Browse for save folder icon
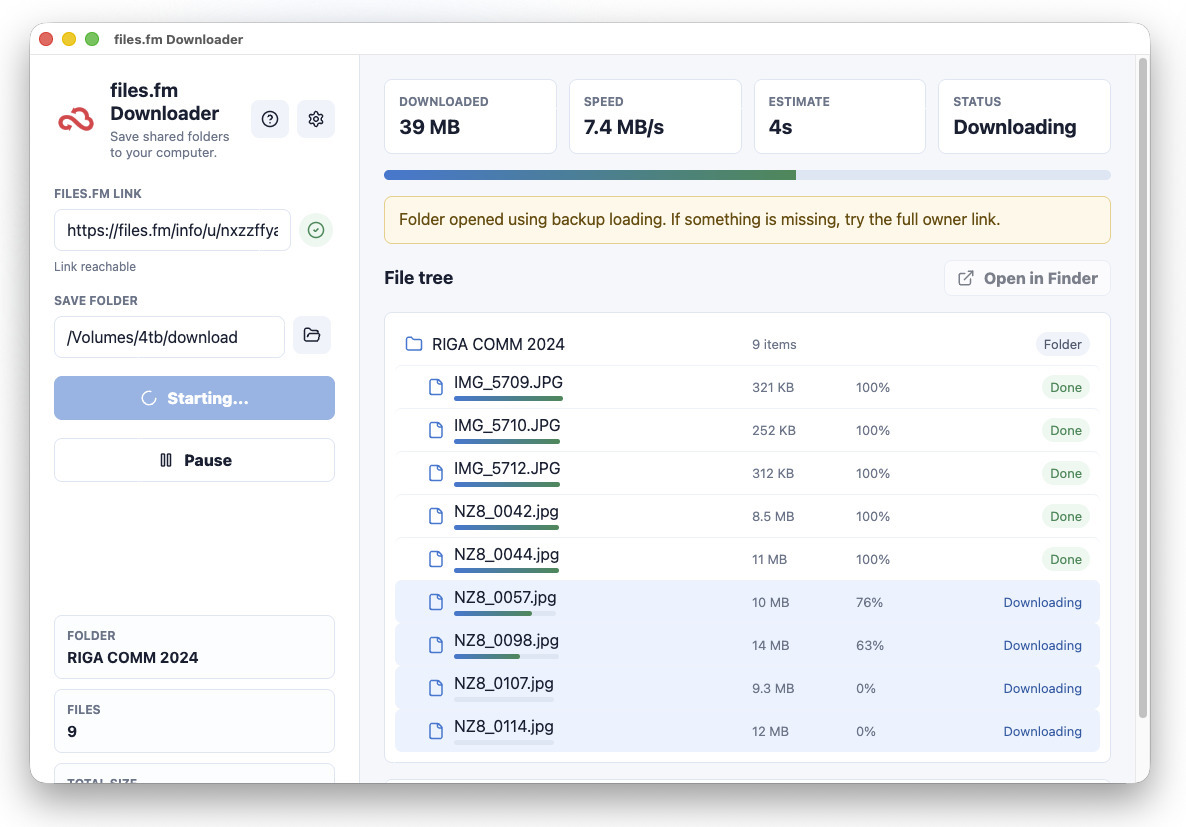Screen dimensions: 1186x827 pos(312,335)
